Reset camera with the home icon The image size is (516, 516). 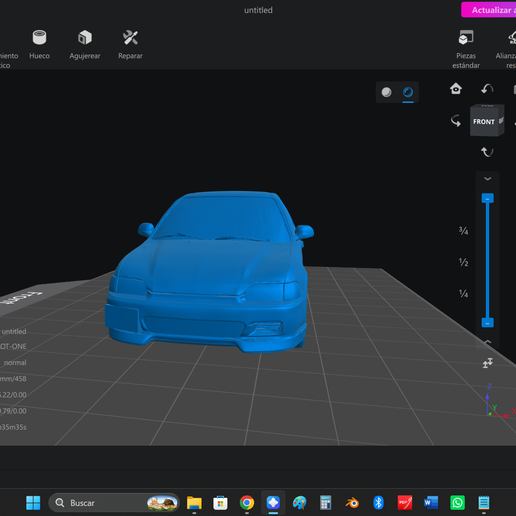(456, 89)
